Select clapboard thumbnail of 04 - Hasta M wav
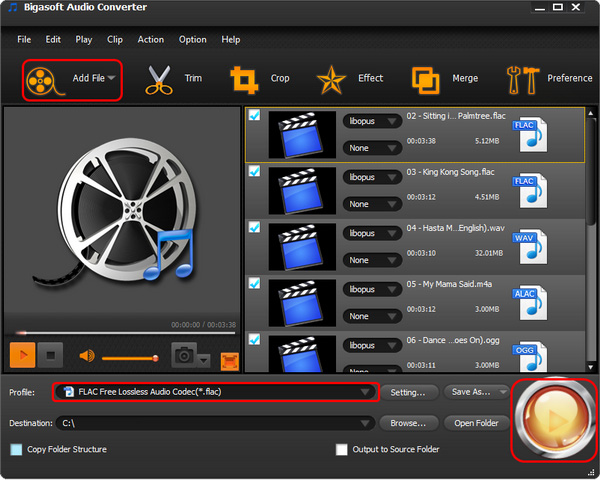 point(302,247)
